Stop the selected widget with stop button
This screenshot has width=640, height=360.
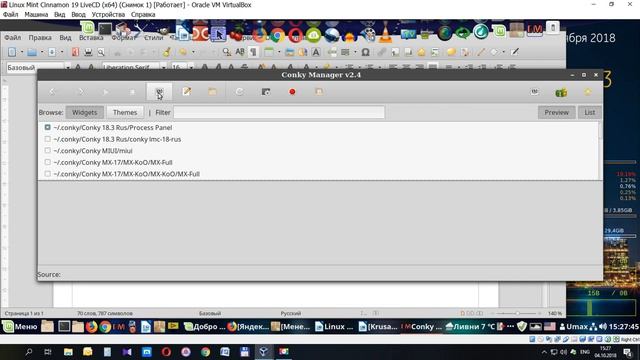[132, 92]
